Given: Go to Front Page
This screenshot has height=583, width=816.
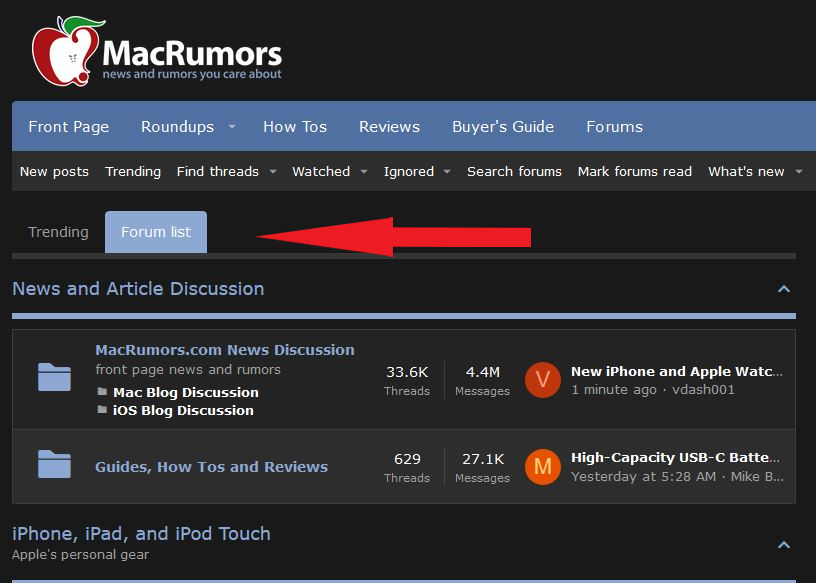Looking at the screenshot, I should (x=69, y=126).
